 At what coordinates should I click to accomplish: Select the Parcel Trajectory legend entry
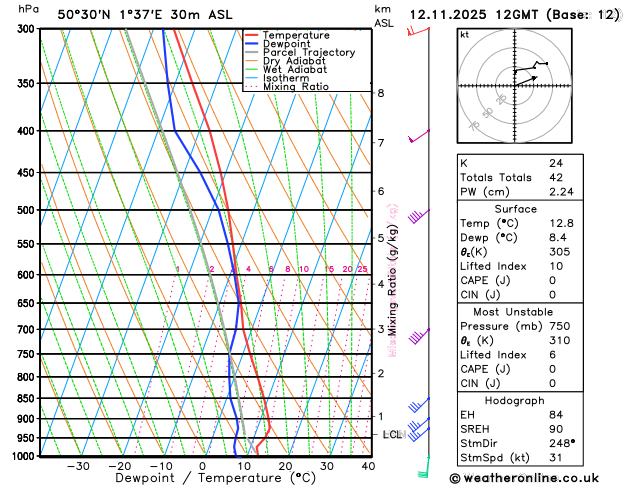[x=300, y=53]
